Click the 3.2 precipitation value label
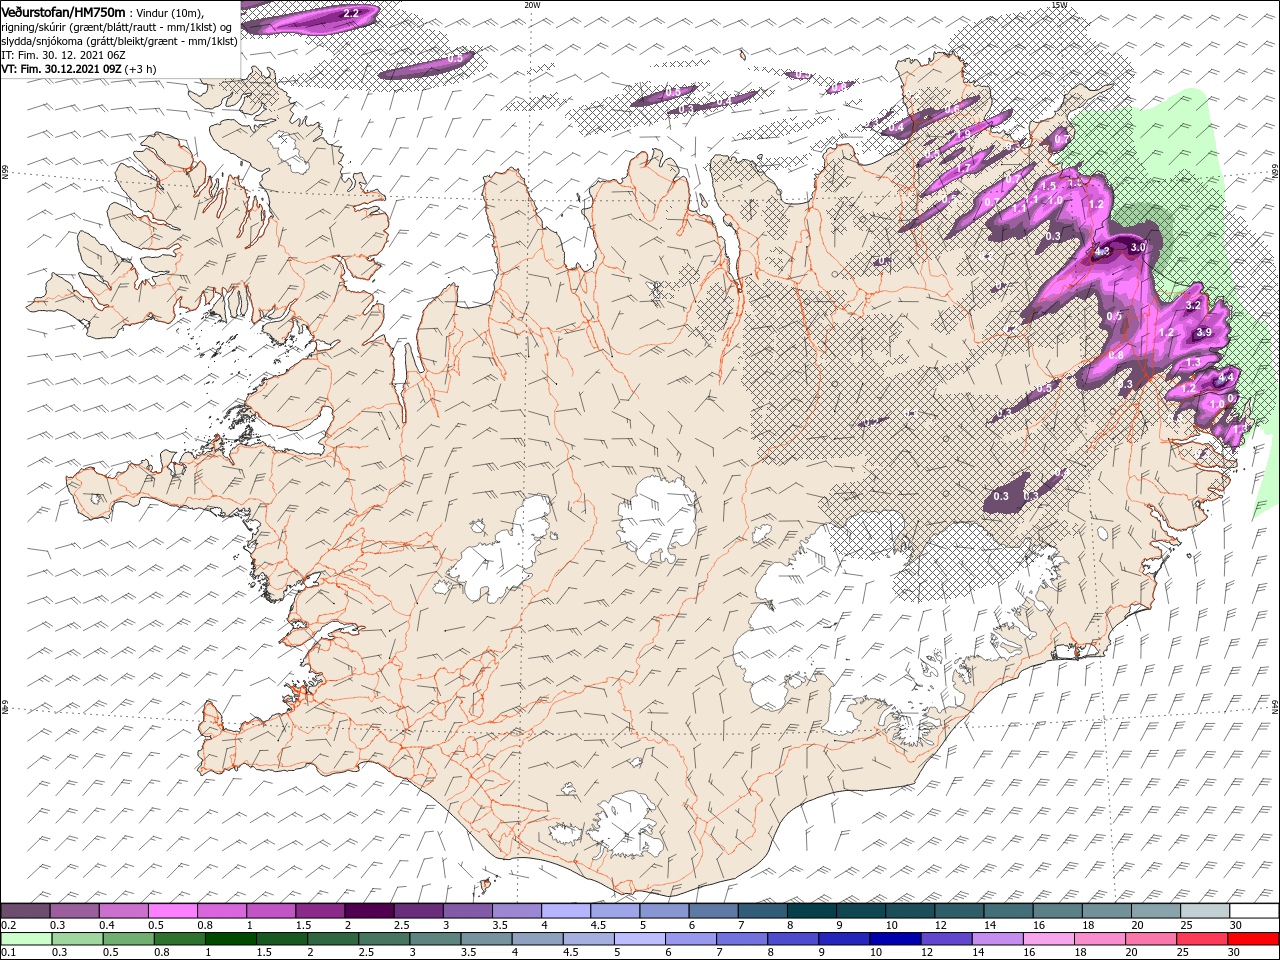This screenshot has width=1280, height=960. (1193, 306)
